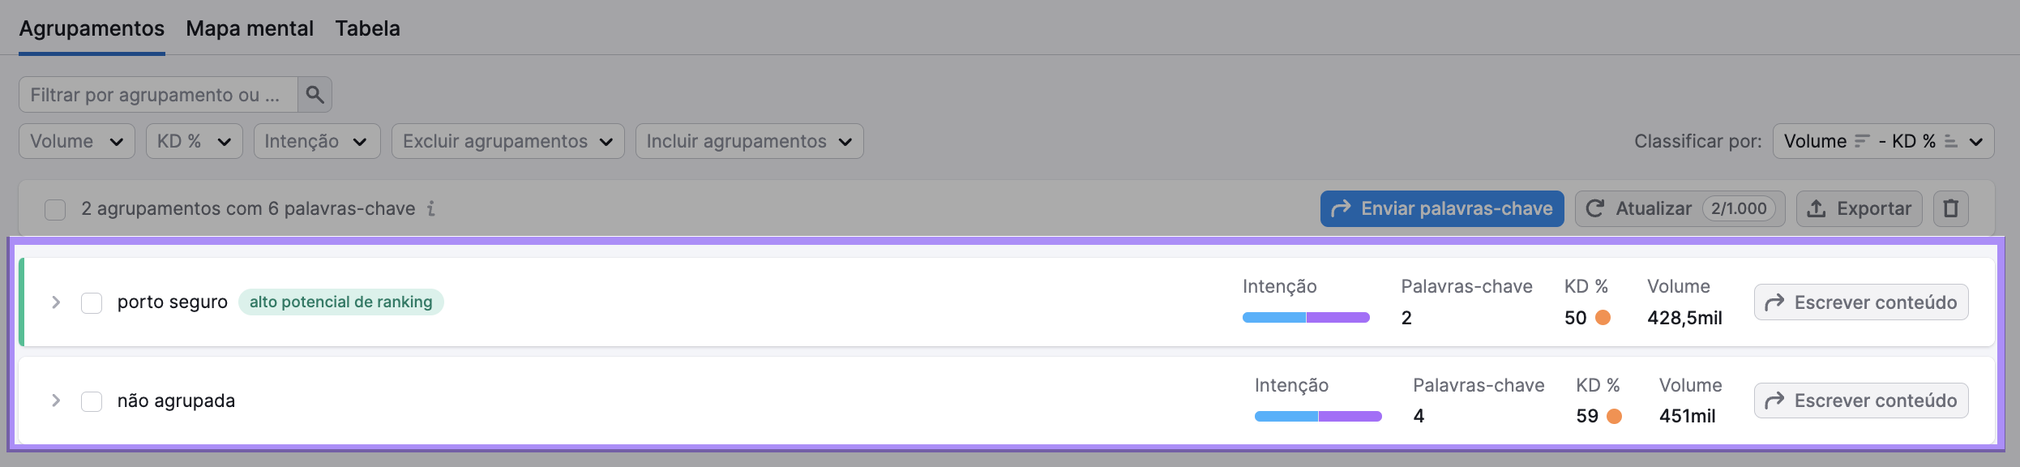Open the Classificar por sort dropdown
2020x467 pixels.
pos(1882,141)
